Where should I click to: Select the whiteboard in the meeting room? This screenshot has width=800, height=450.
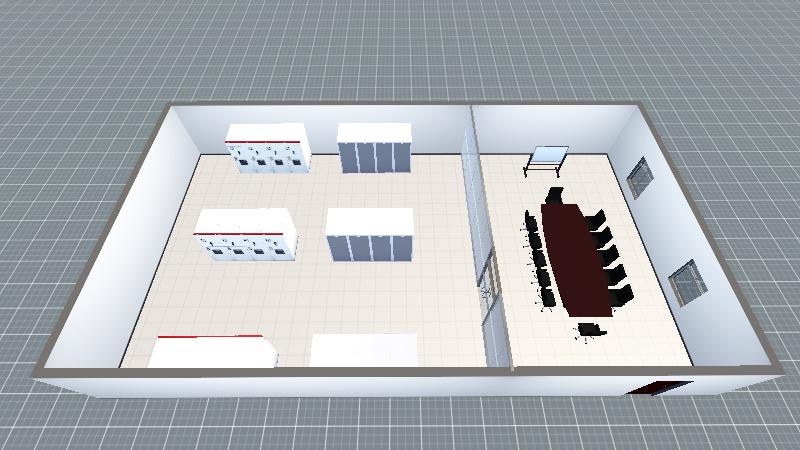(548, 158)
